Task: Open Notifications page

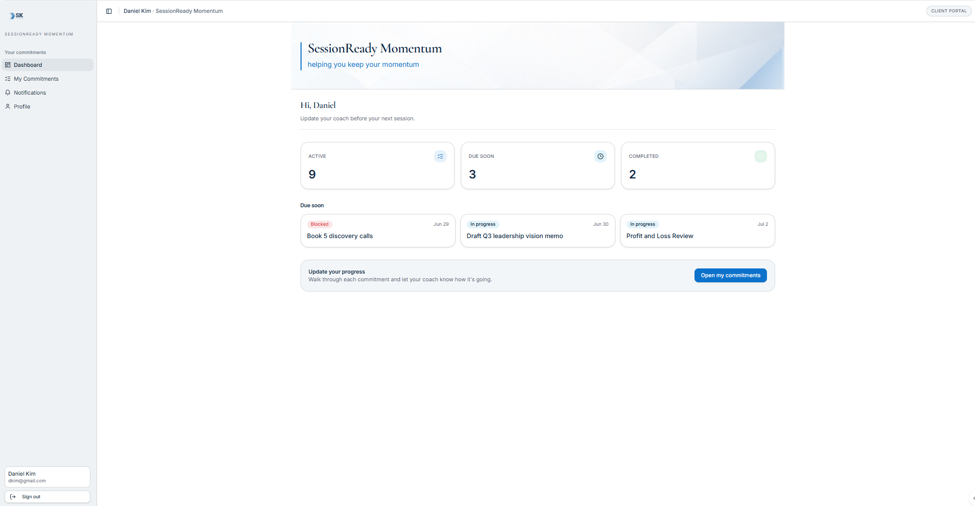Action: [48, 93]
